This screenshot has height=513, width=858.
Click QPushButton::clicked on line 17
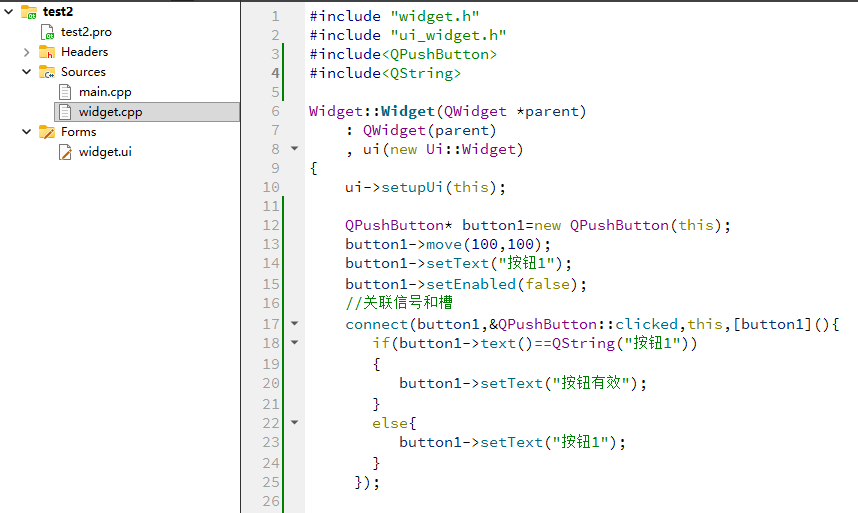coord(588,324)
